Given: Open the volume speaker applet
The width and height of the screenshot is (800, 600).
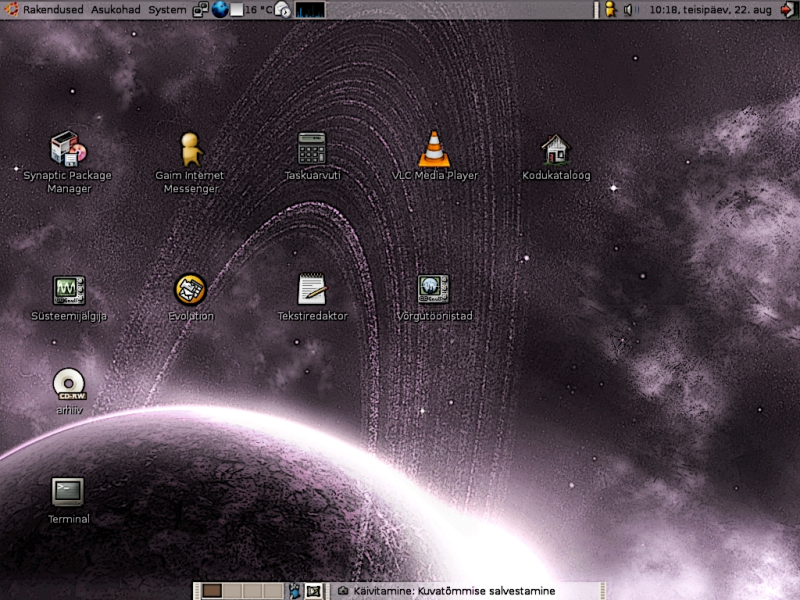Looking at the screenshot, I should click(630, 10).
